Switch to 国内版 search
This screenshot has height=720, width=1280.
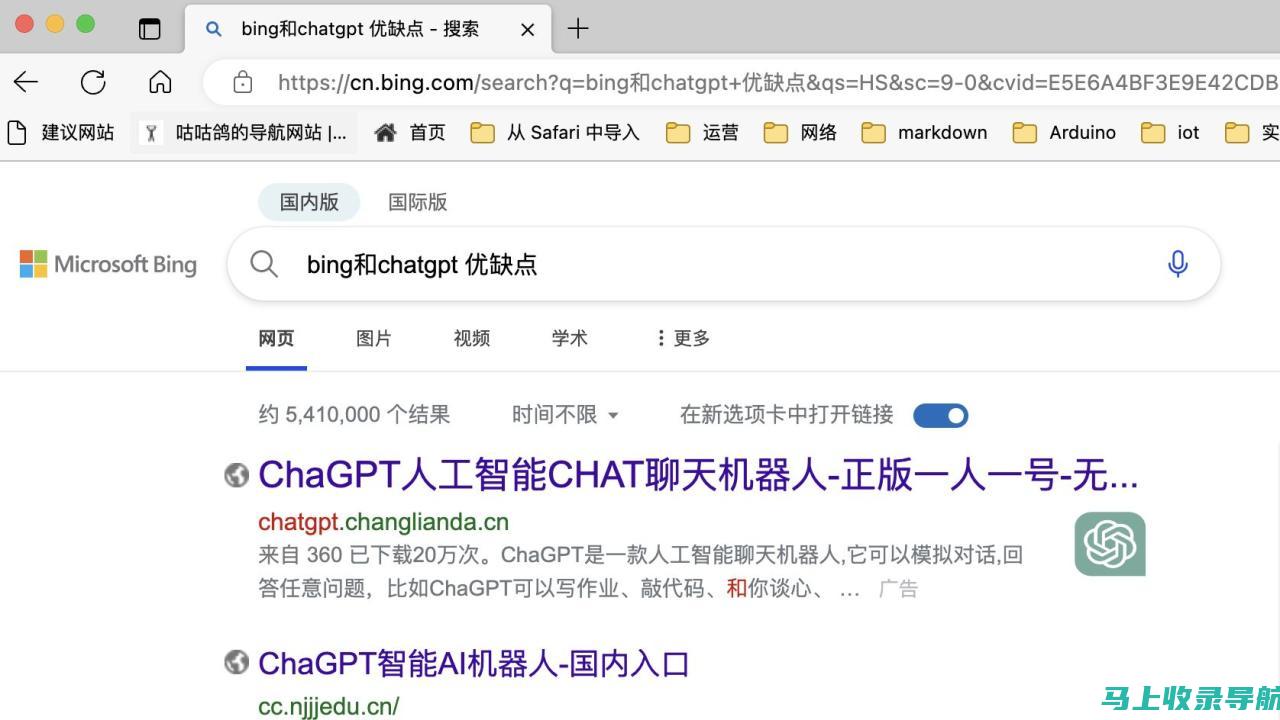point(309,202)
